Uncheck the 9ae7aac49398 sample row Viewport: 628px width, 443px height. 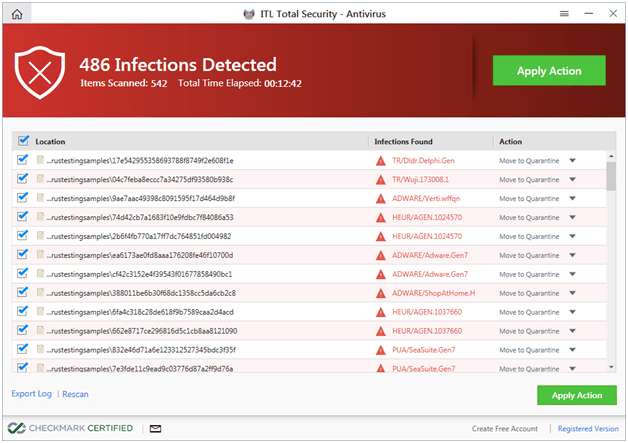pos(22,197)
